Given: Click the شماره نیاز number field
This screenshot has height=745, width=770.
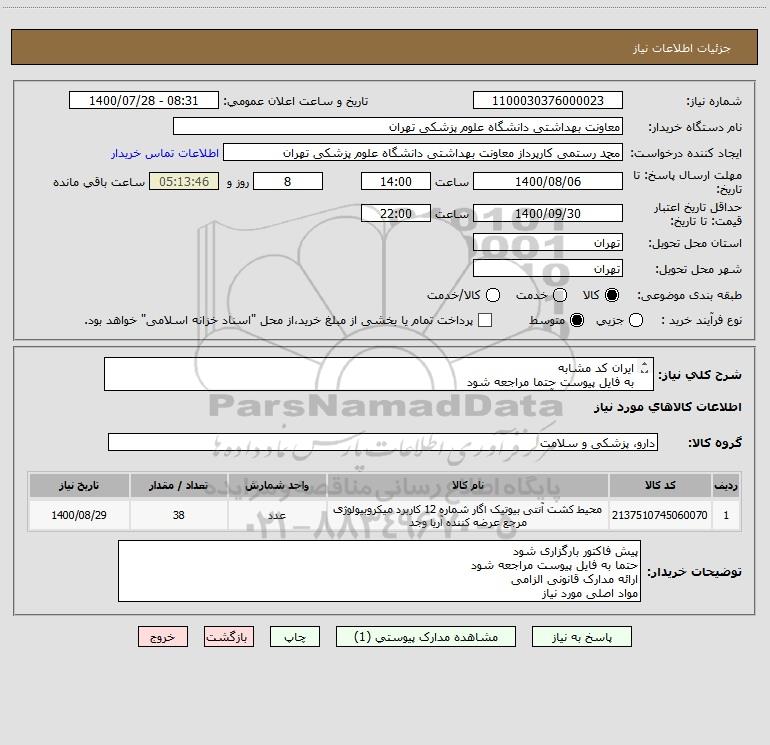Looking at the screenshot, I should tap(548, 101).
